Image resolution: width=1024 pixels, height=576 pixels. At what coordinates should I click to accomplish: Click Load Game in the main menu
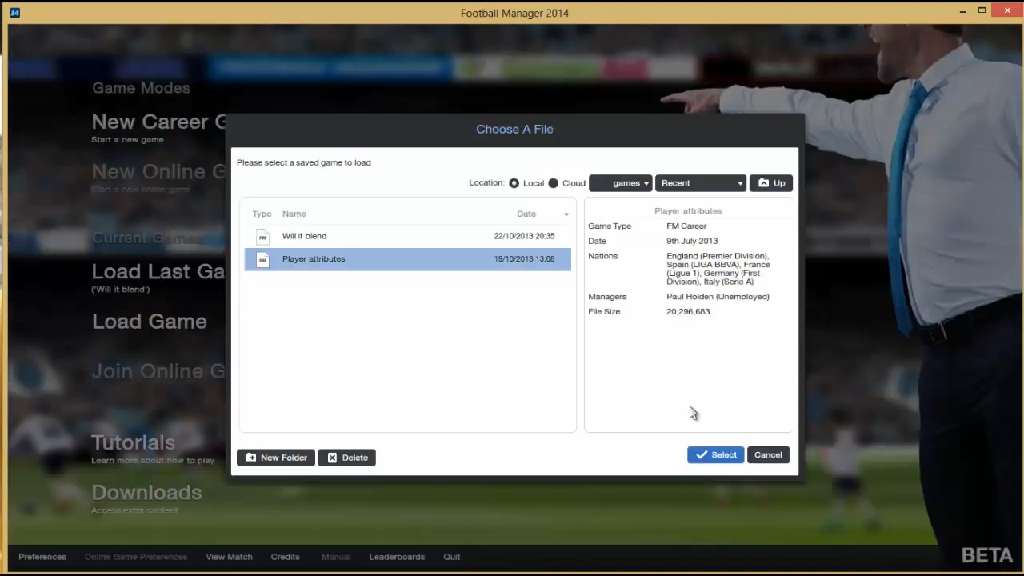click(150, 321)
